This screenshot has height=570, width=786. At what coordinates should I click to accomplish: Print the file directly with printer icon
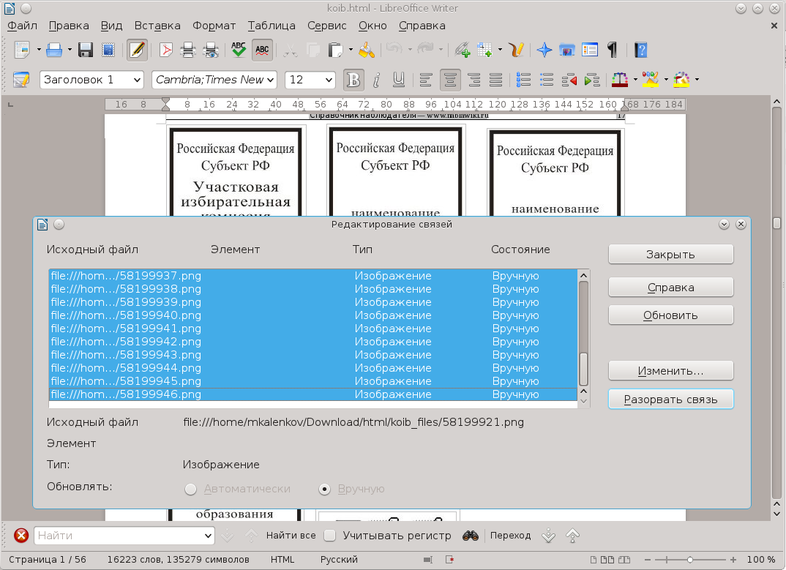pyautogui.click(x=188, y=50)
